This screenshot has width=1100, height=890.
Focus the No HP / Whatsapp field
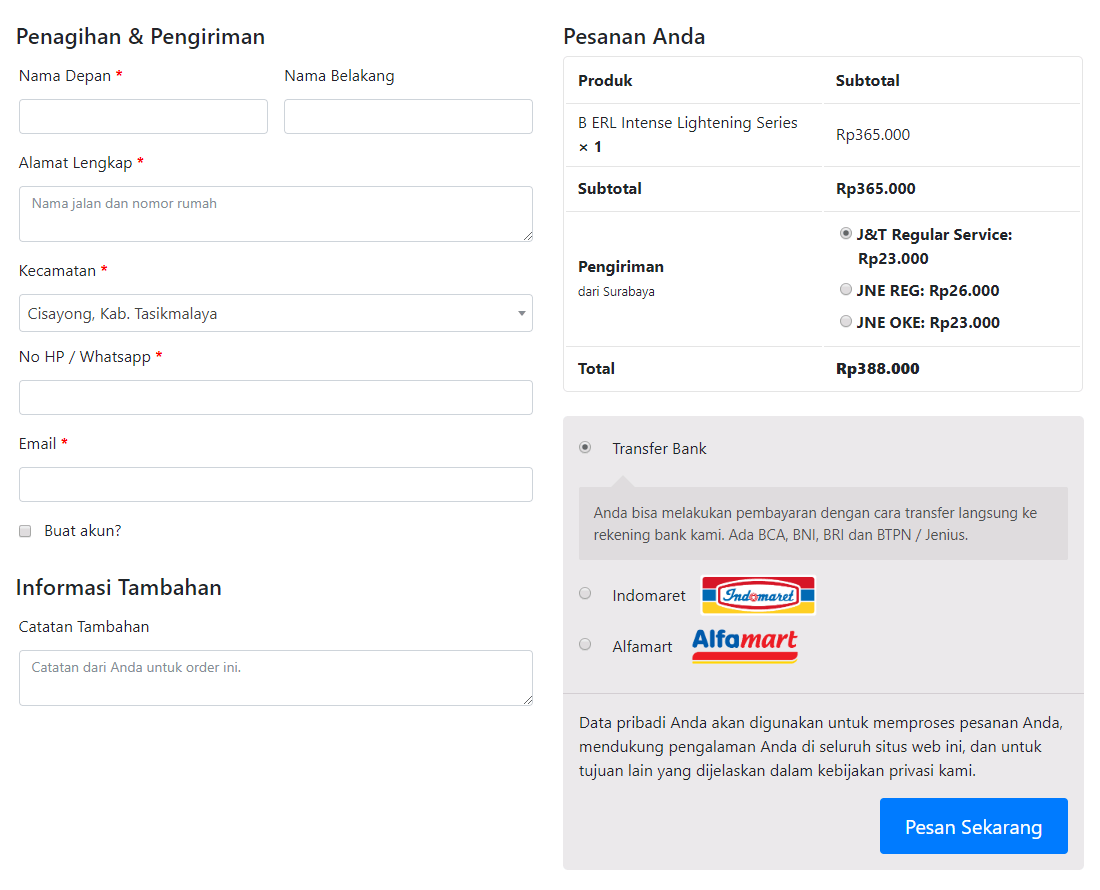(275, 397)
